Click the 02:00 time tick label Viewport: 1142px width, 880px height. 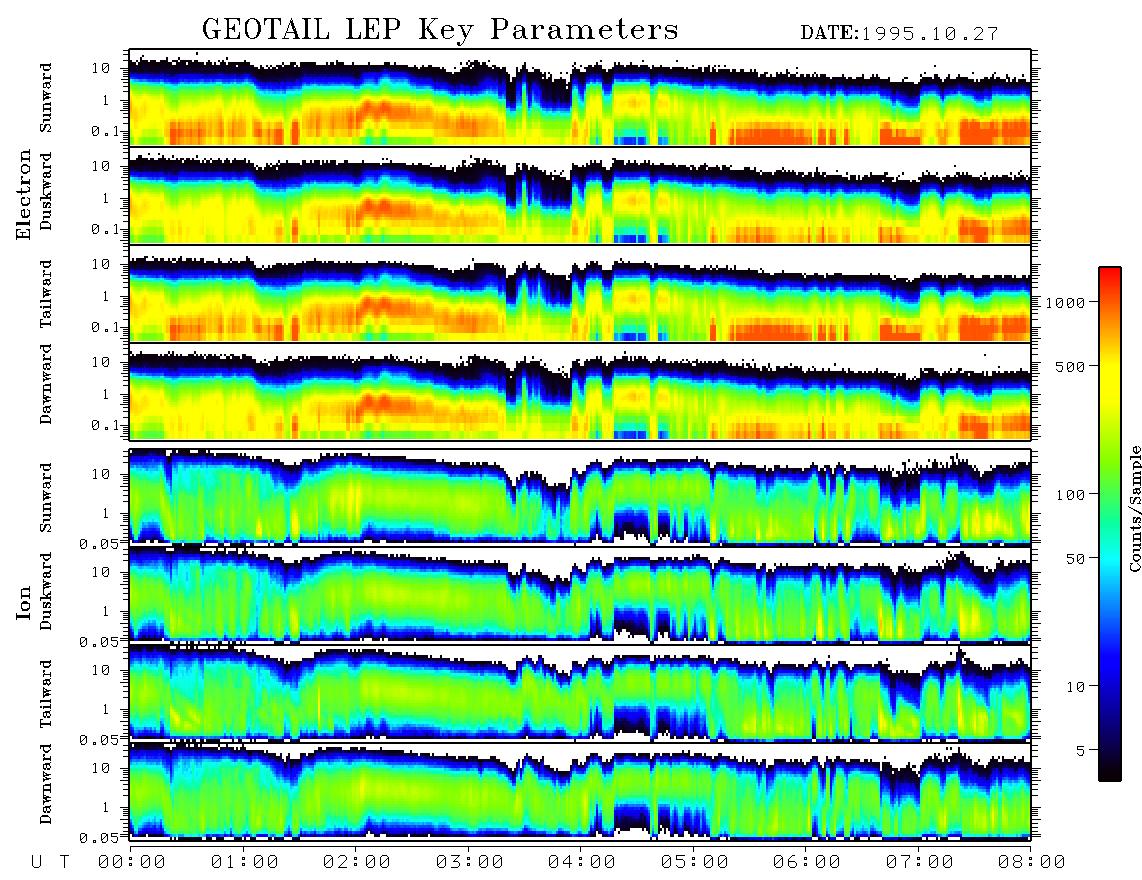click(x=357, y=862)
